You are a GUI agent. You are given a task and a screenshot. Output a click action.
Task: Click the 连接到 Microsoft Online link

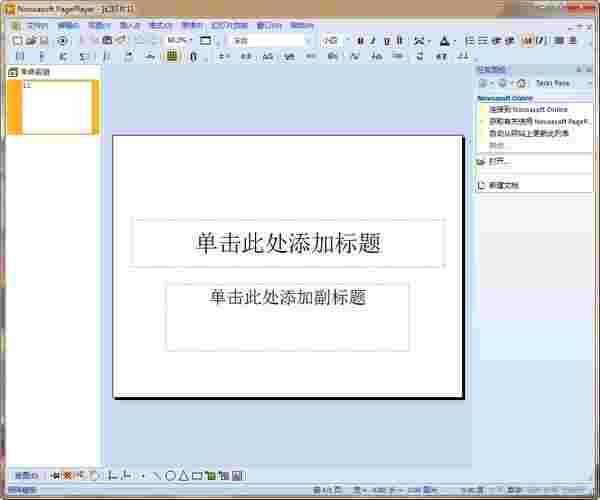(528, 110)
